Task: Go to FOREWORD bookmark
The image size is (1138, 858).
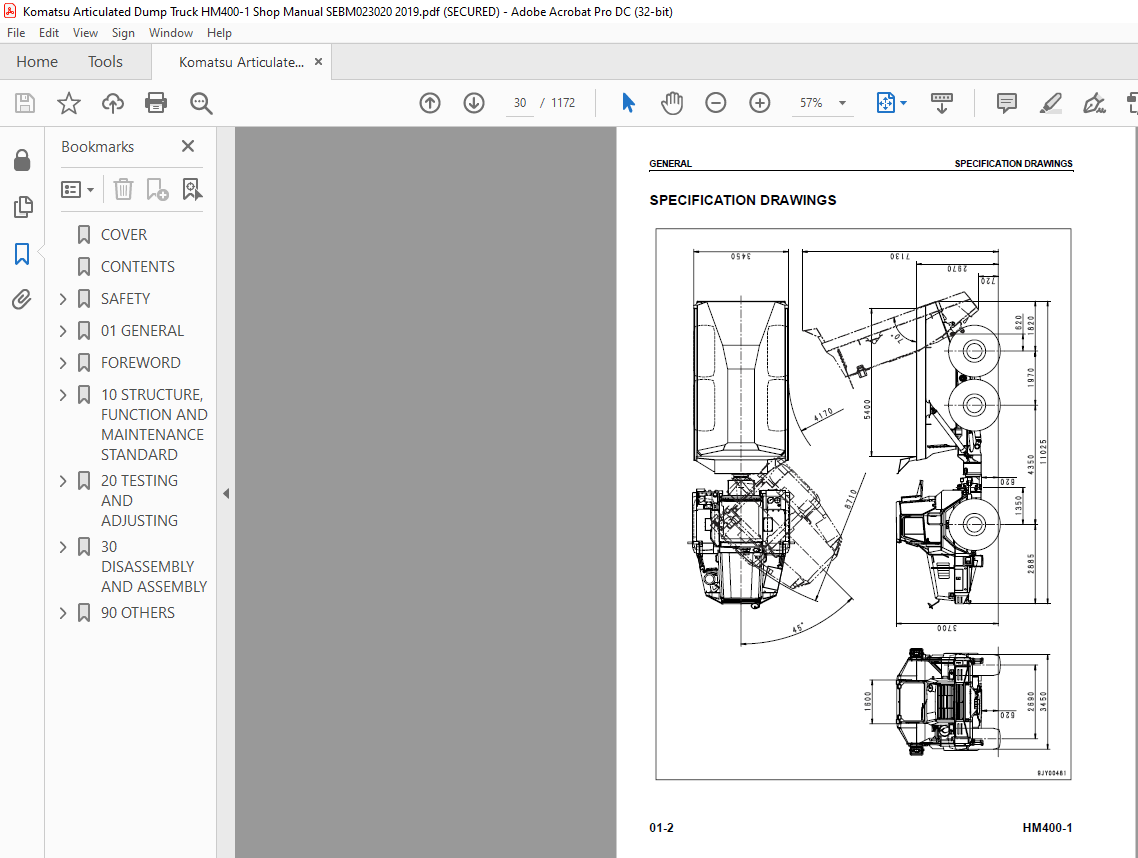Action: click(x=140, y=363)
